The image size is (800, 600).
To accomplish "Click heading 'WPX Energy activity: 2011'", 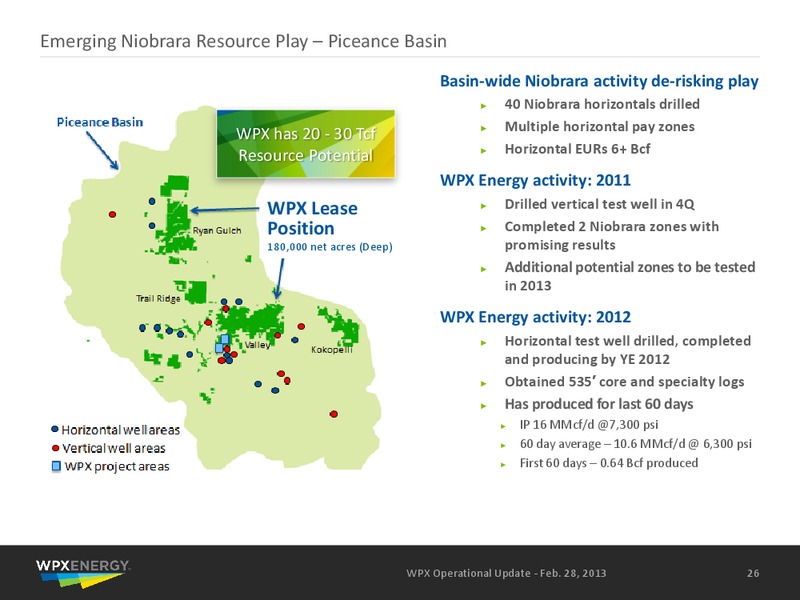I will pyautogui.click(x=535, y=180).
